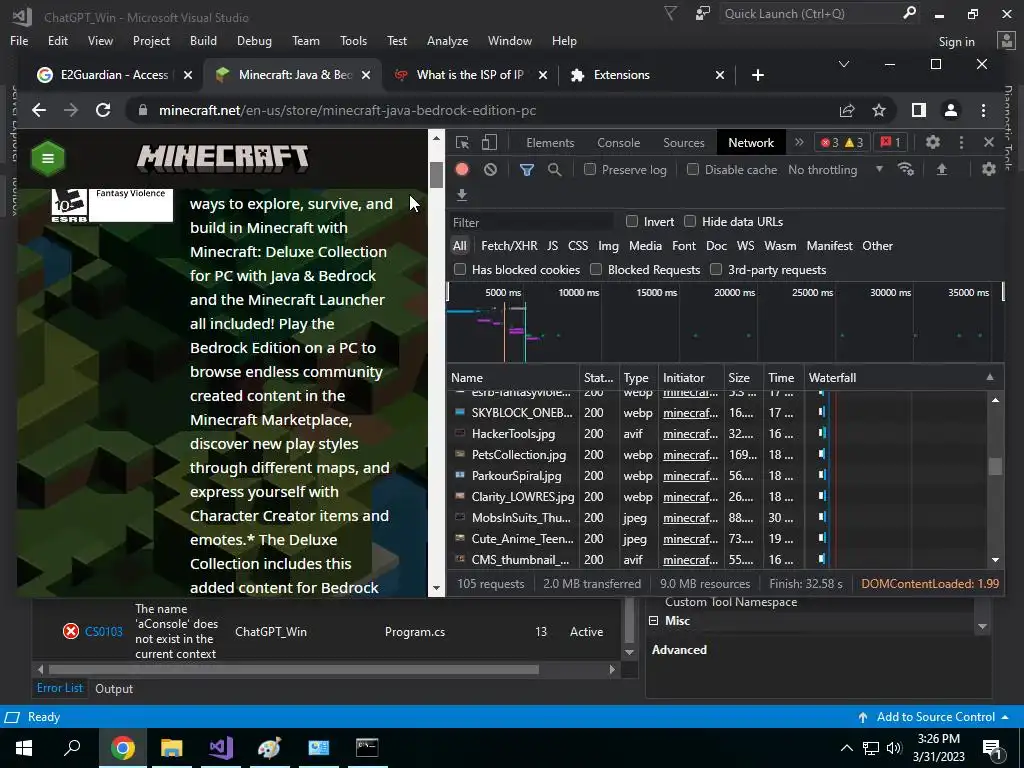Switch to the E2Guardian browser tab
The image size is (1024, 768).
pos(114,75)
